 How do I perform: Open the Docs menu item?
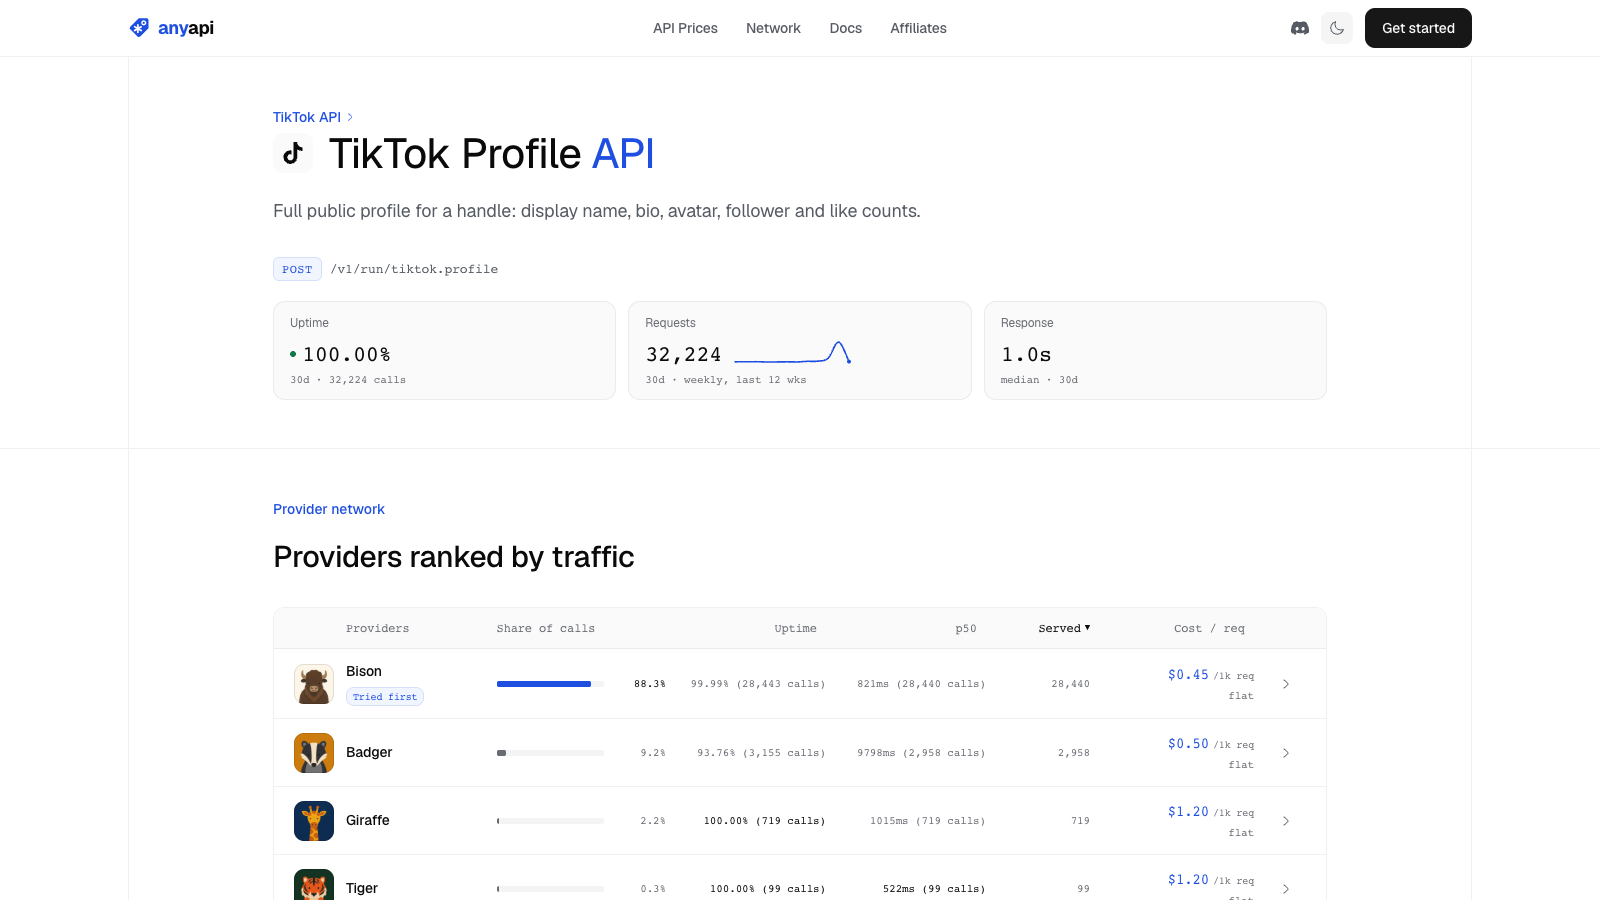[845, 28]
